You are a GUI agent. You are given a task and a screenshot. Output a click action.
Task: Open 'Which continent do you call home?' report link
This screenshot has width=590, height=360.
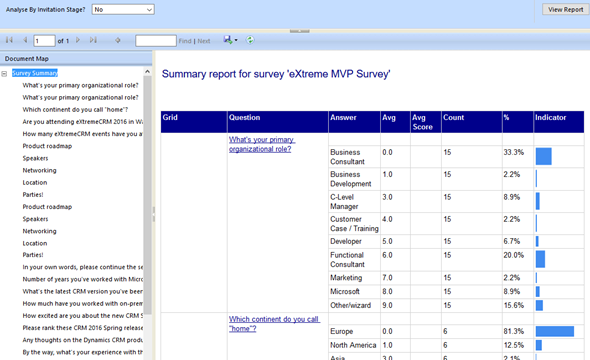pos(274,324)
